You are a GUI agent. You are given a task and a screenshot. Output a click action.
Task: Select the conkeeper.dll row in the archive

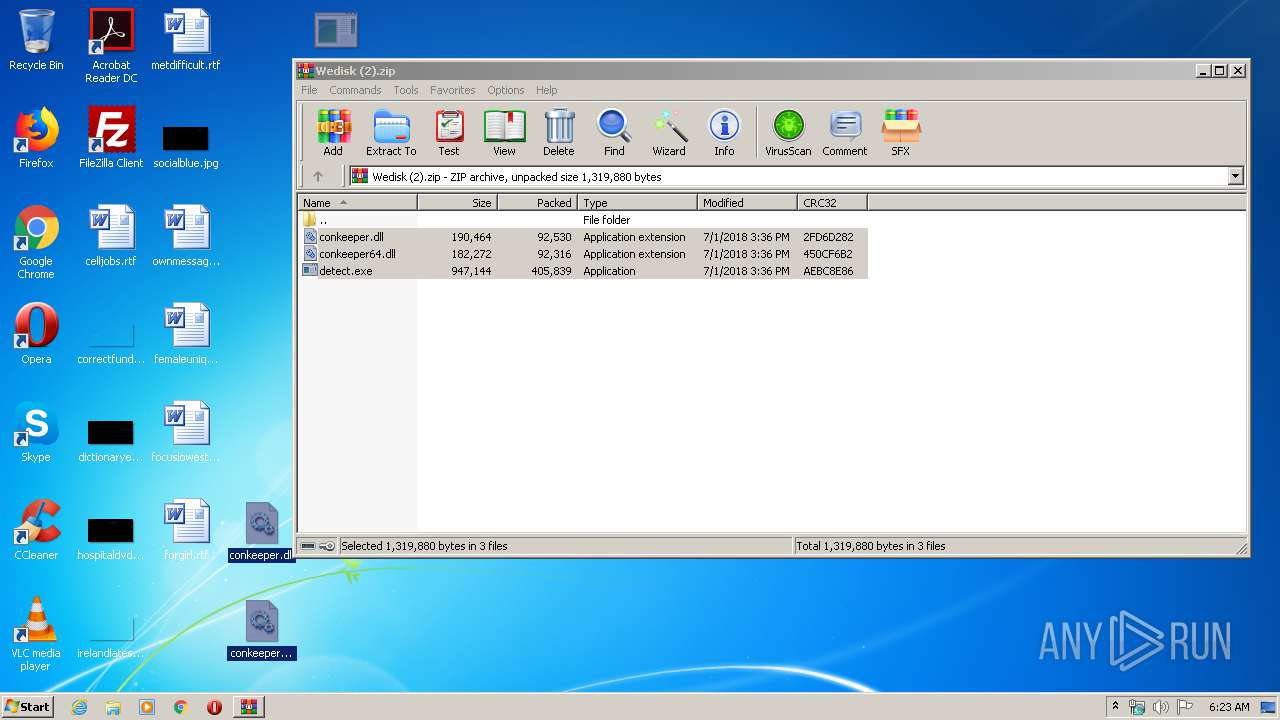coord(583,237)
